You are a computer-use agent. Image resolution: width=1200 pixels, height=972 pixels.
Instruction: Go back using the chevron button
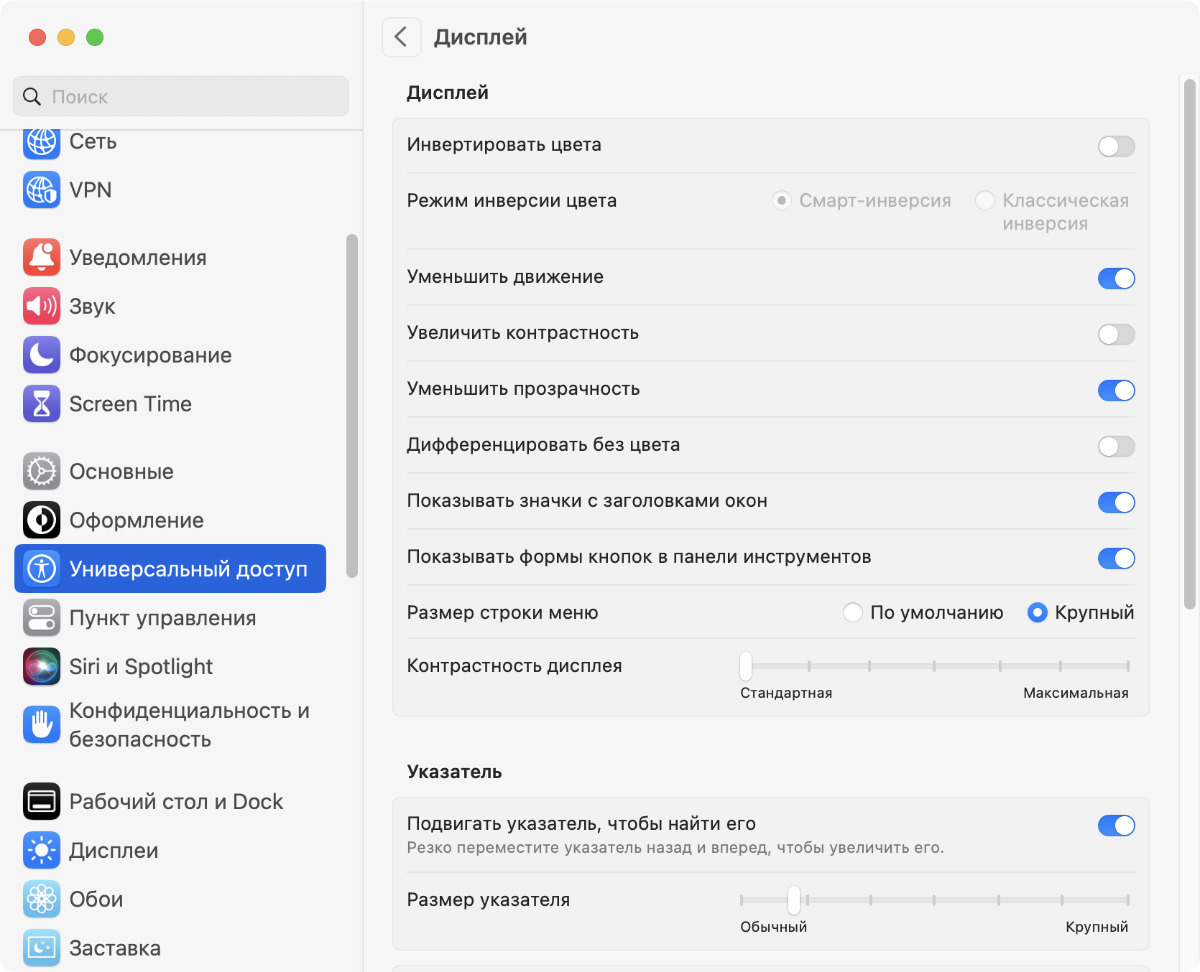tap(401, 38)
